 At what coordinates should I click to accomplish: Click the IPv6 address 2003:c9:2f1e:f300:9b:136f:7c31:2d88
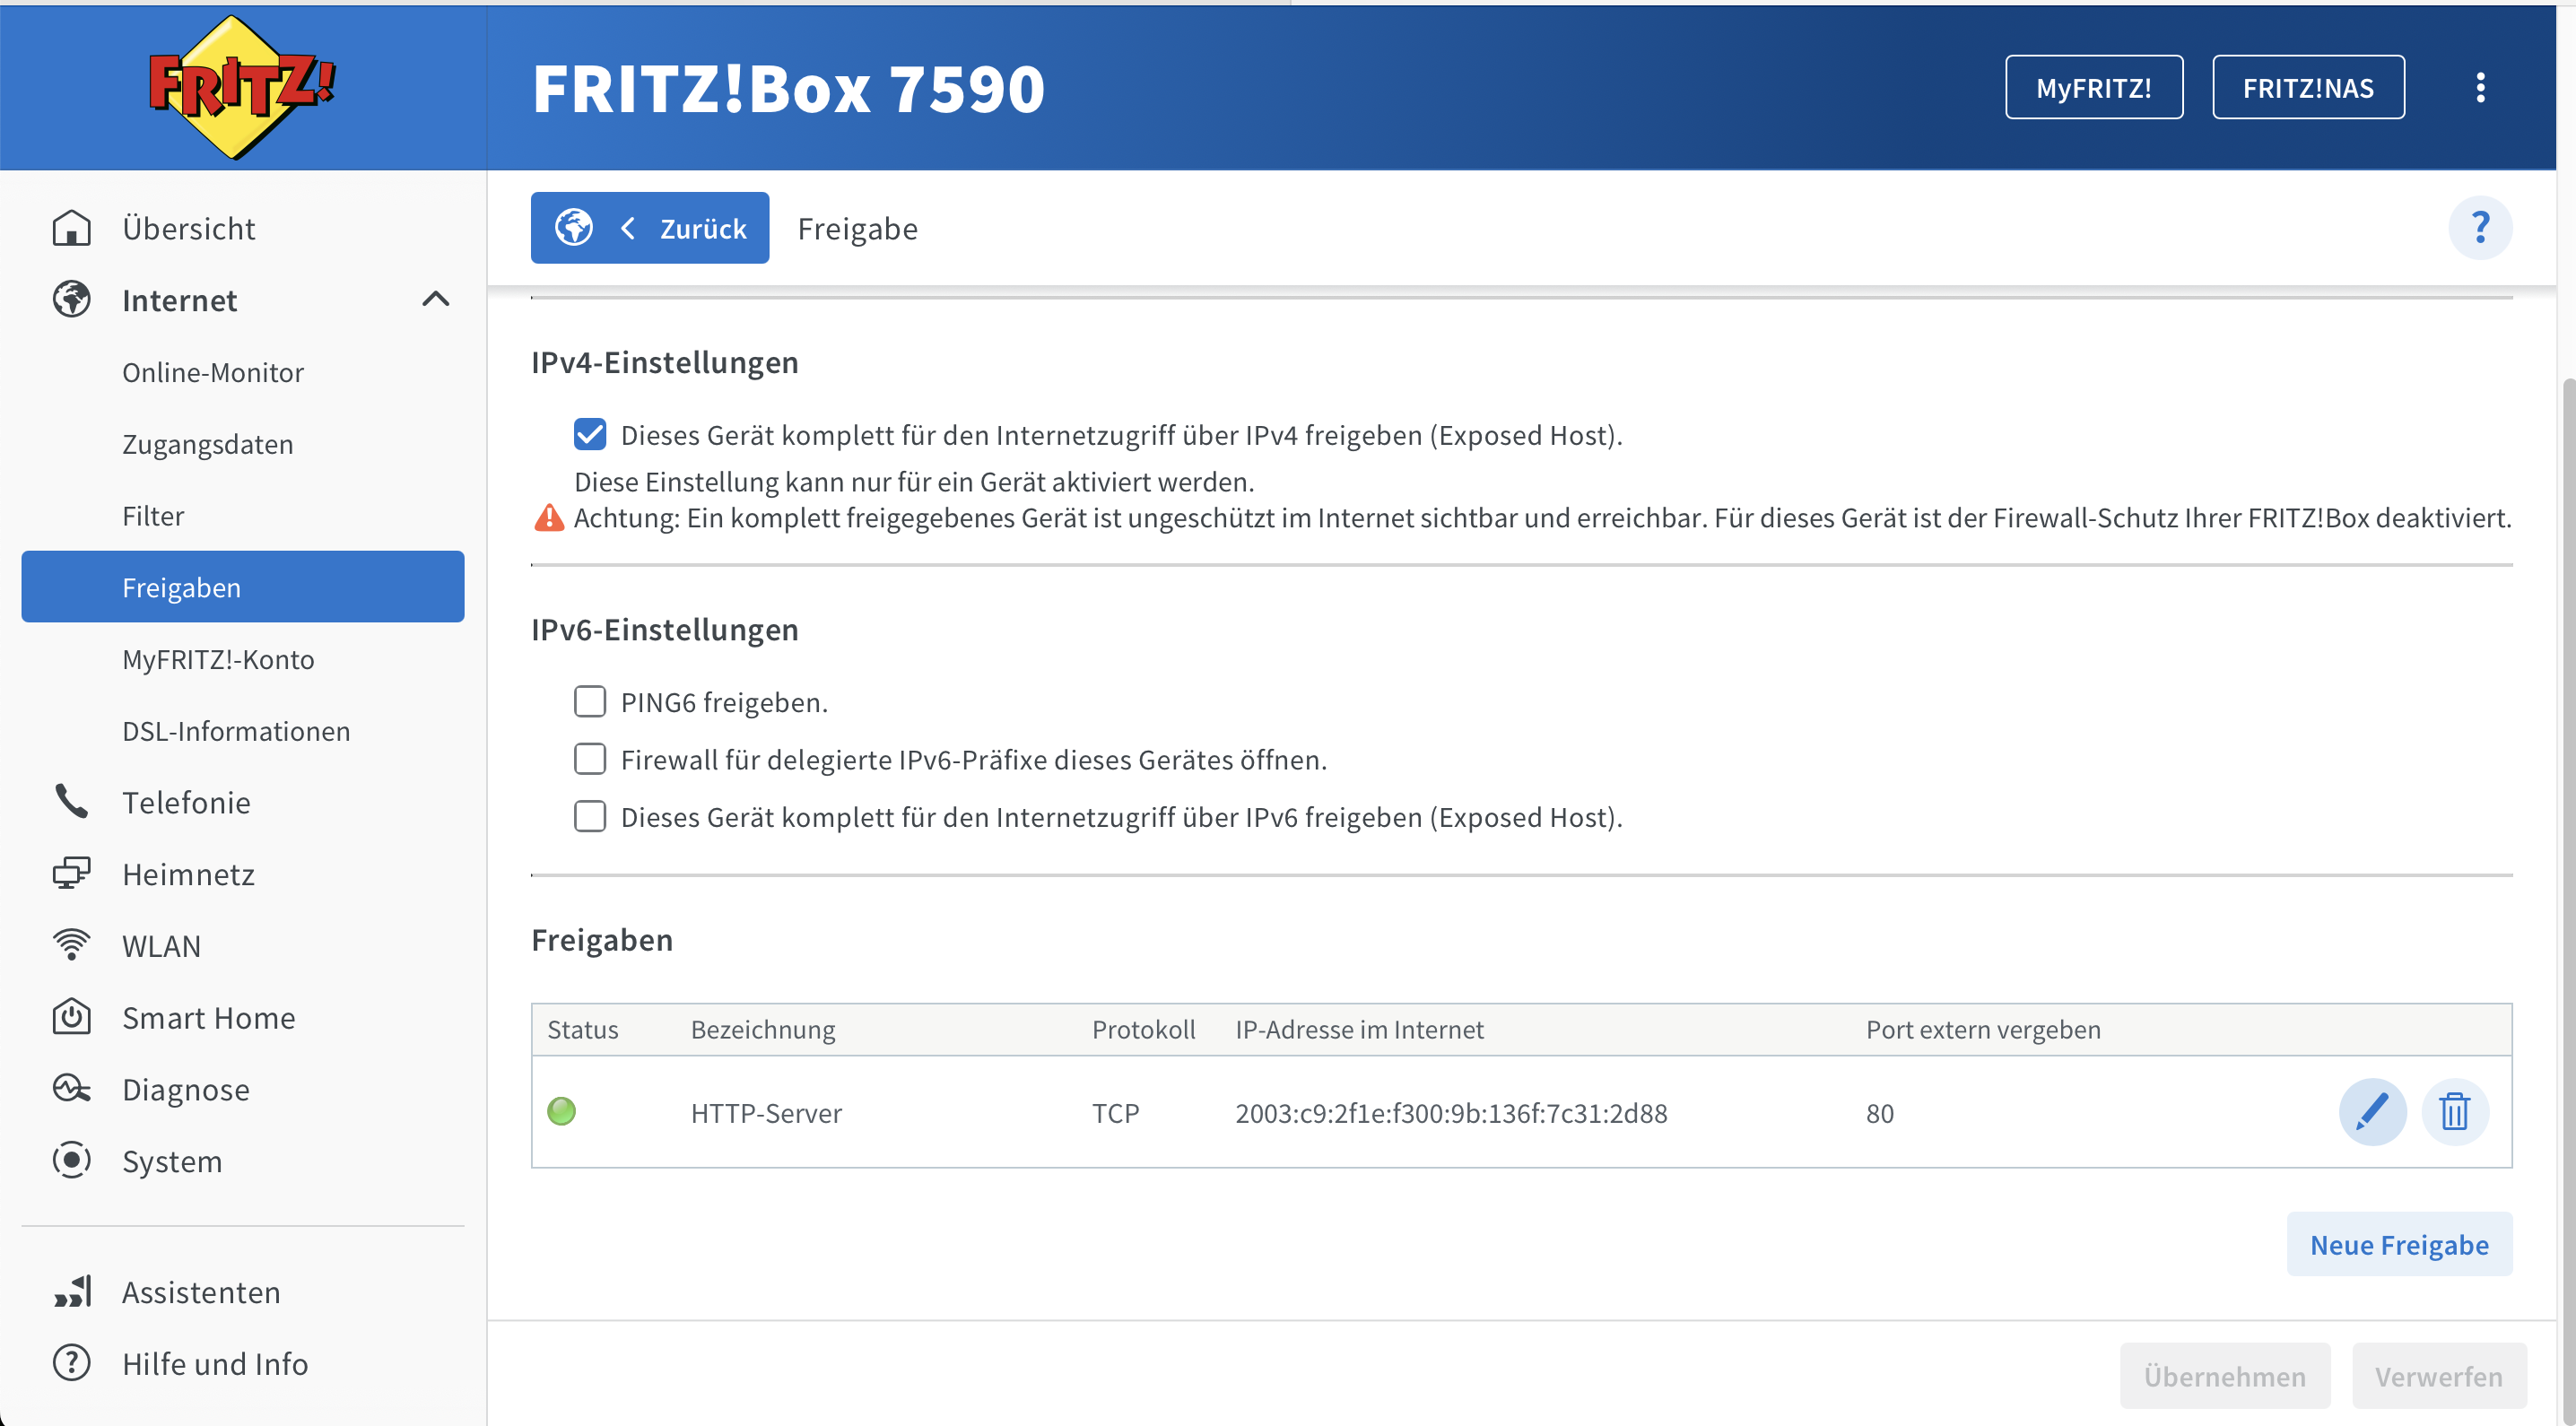1451,1113
